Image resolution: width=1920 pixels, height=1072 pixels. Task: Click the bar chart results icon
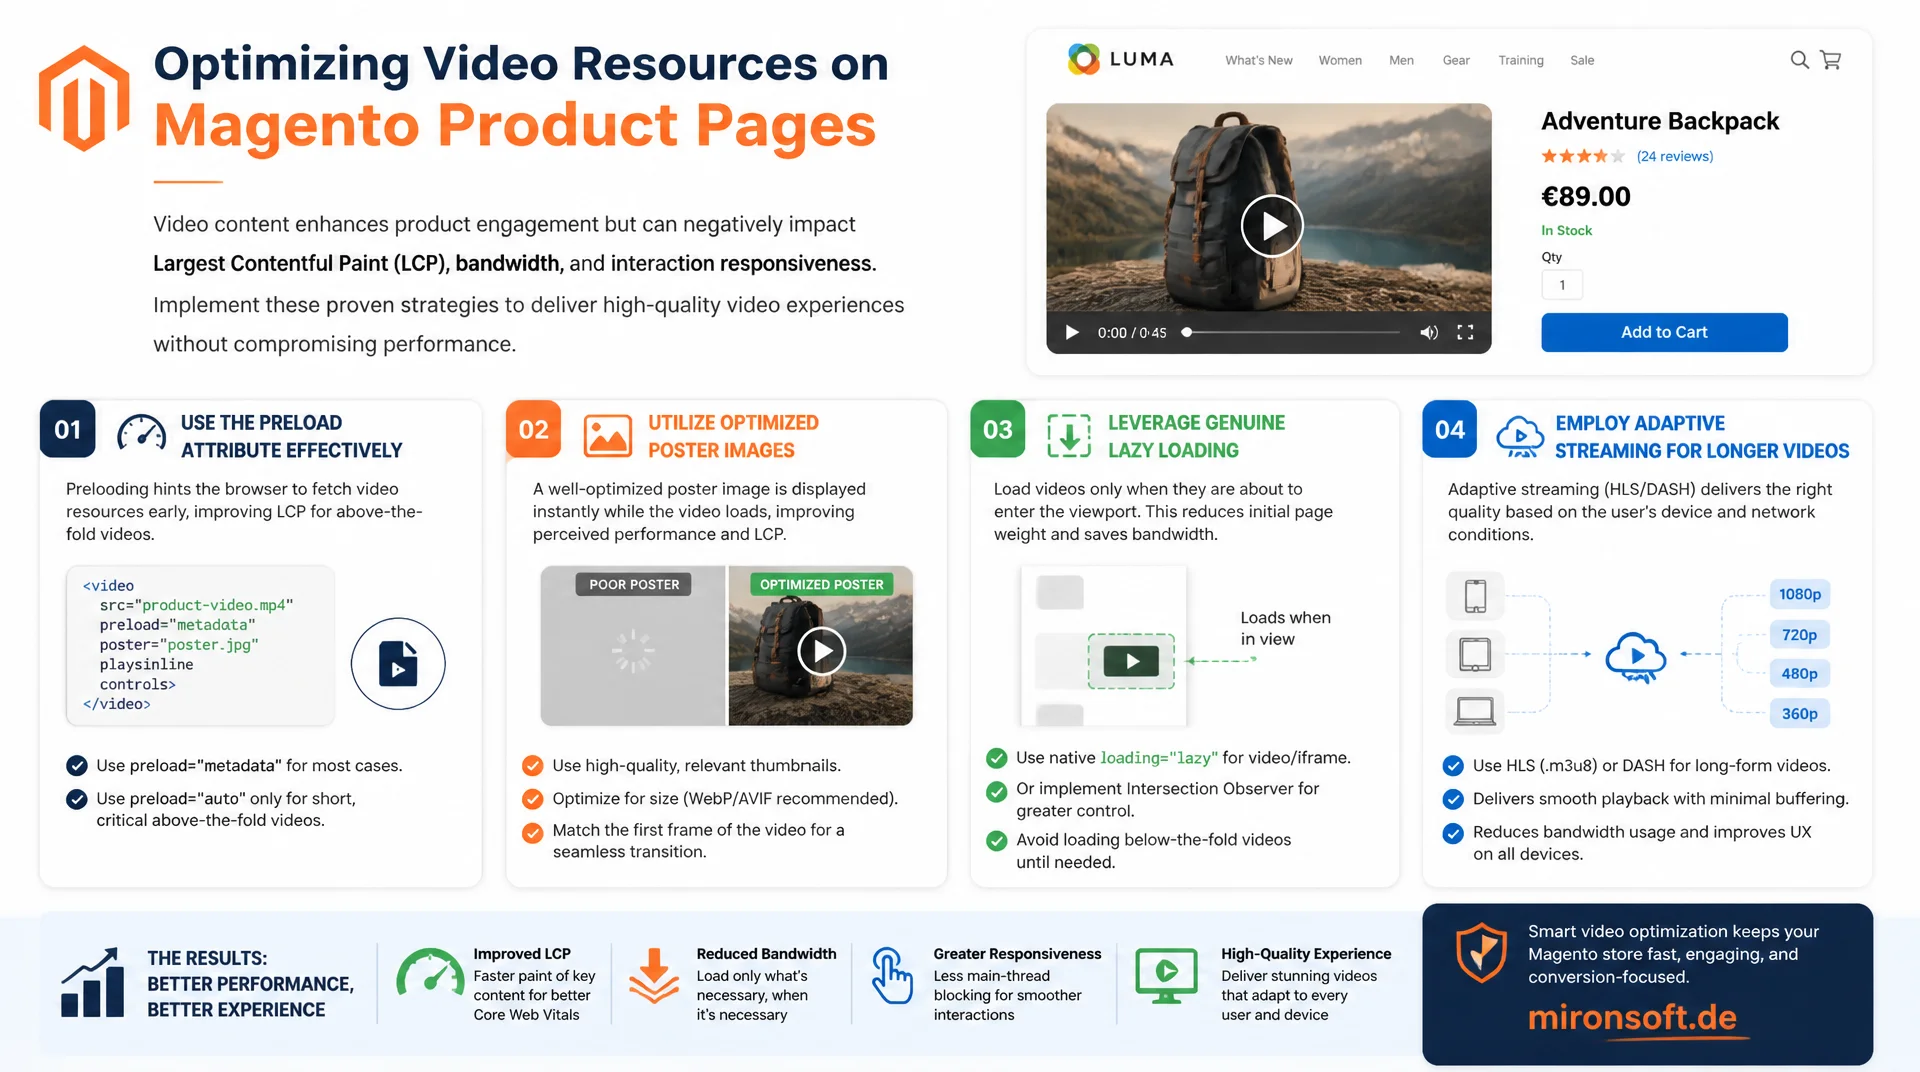coord(93,982)
